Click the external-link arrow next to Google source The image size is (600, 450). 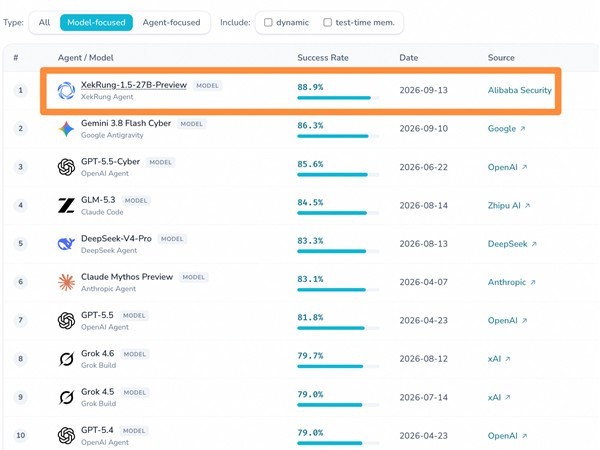point(523,129)
